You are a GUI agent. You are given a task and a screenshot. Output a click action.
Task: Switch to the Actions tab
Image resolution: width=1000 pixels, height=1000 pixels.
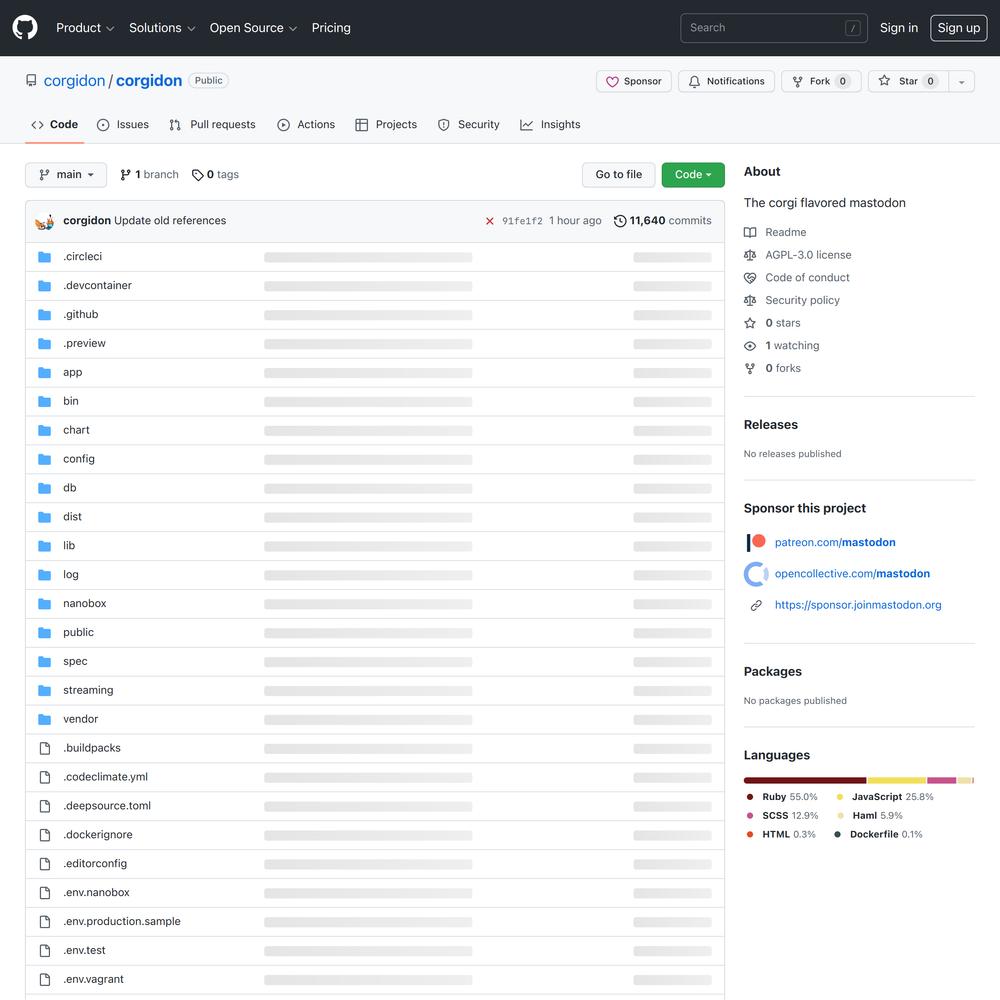click(306, 124)
